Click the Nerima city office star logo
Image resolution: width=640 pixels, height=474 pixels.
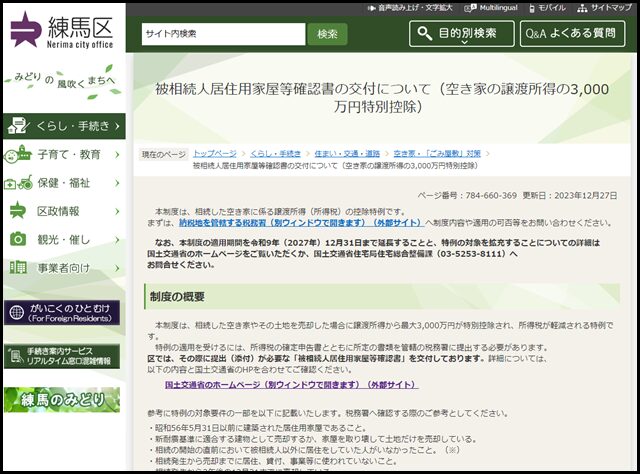click(25, 29)
